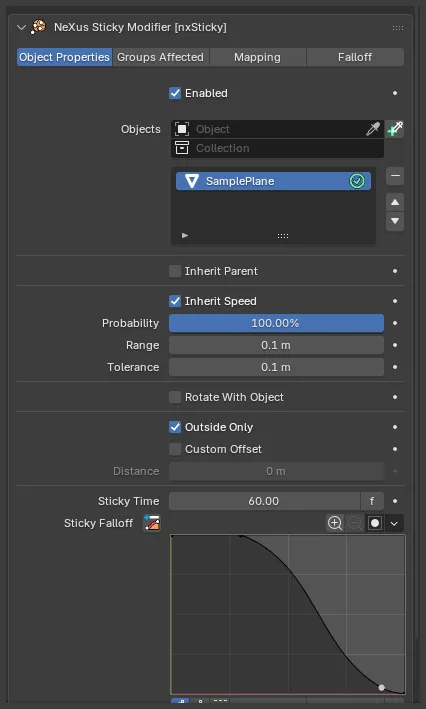Click the Probability 100.00% slider

276,323
